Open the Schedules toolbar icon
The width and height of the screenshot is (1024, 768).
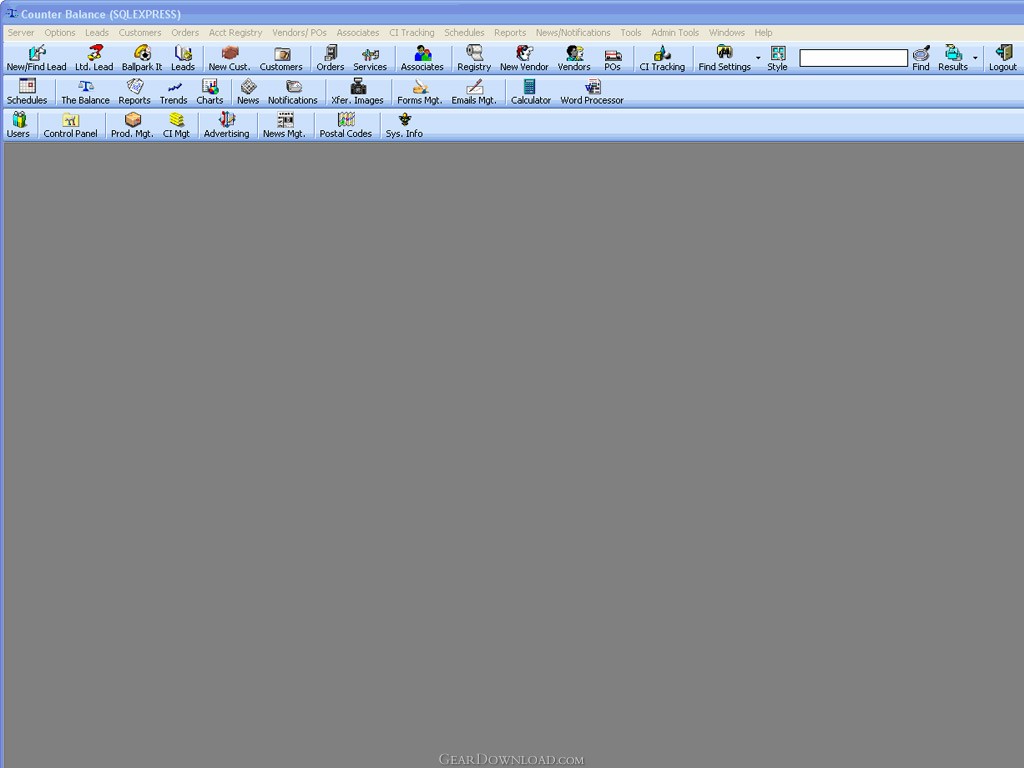(x=27, y=91)
